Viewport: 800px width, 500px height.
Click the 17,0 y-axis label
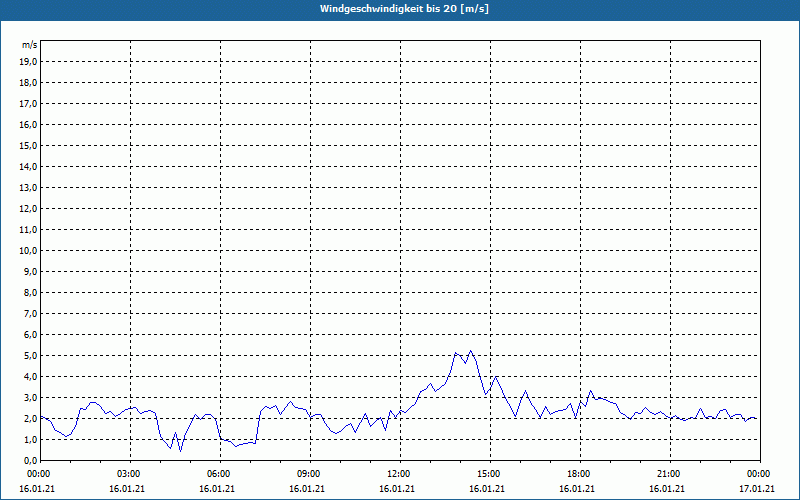click(28, 104)
